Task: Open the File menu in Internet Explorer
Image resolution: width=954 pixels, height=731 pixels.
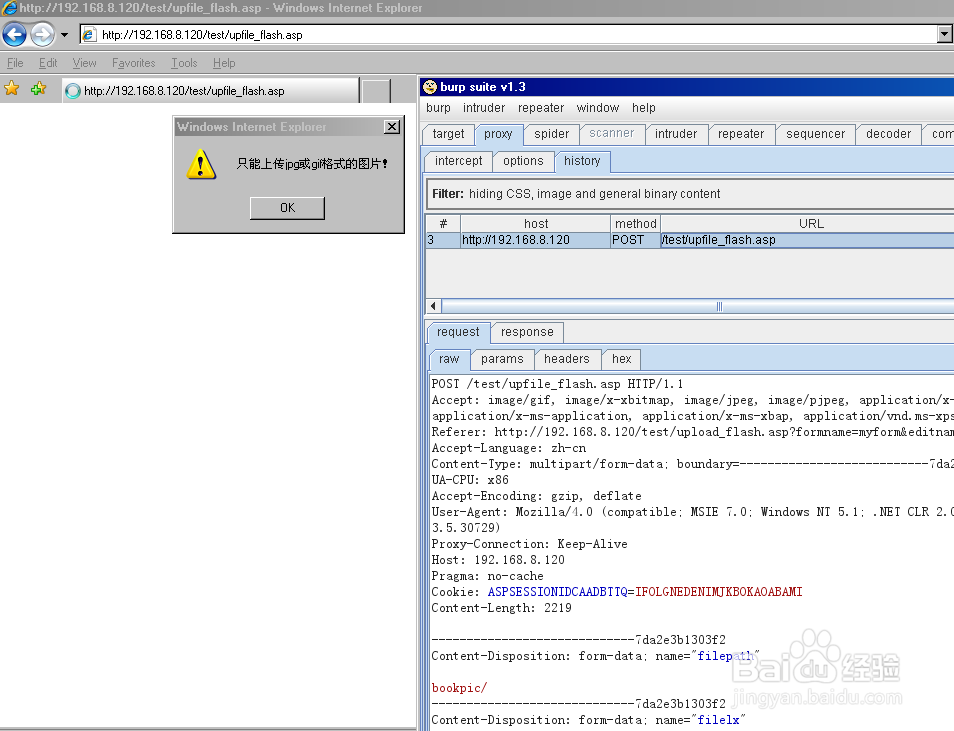Action: (15, 63)
